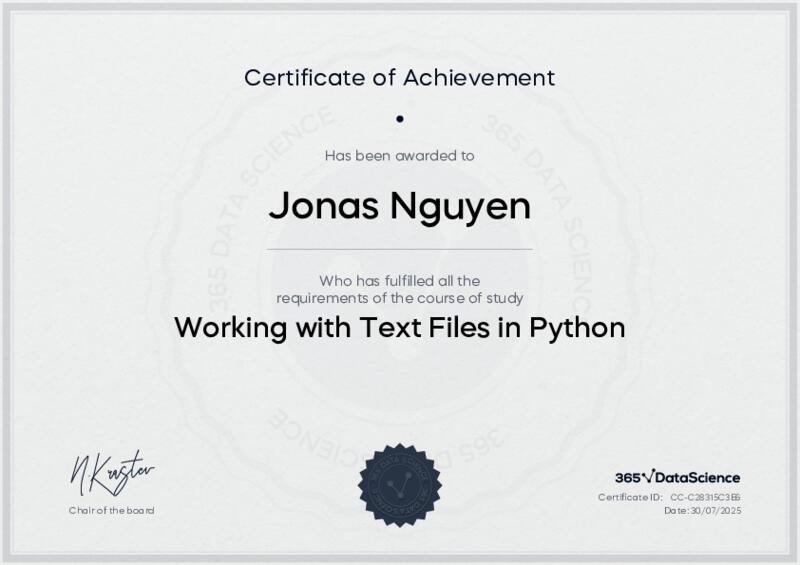This screenshot has width=800, height=565.
Task: Click the 'Certificate ID:' label
Action: 630,497
